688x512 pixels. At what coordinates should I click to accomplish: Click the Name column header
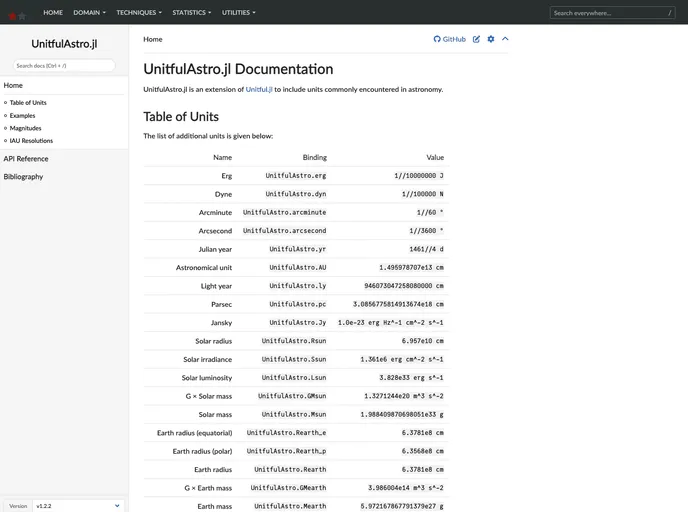222,157
